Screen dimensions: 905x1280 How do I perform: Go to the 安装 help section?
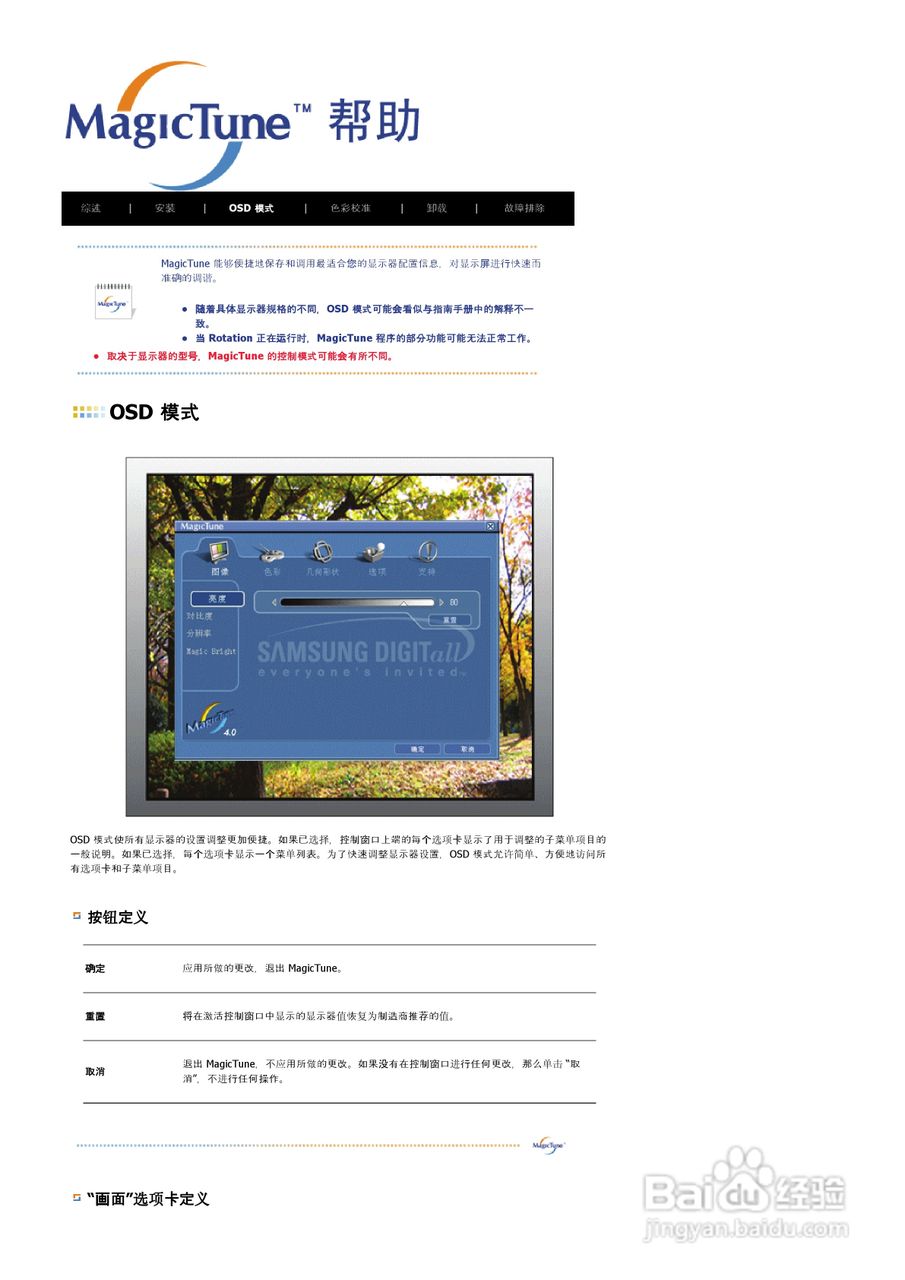click(165, 208)
